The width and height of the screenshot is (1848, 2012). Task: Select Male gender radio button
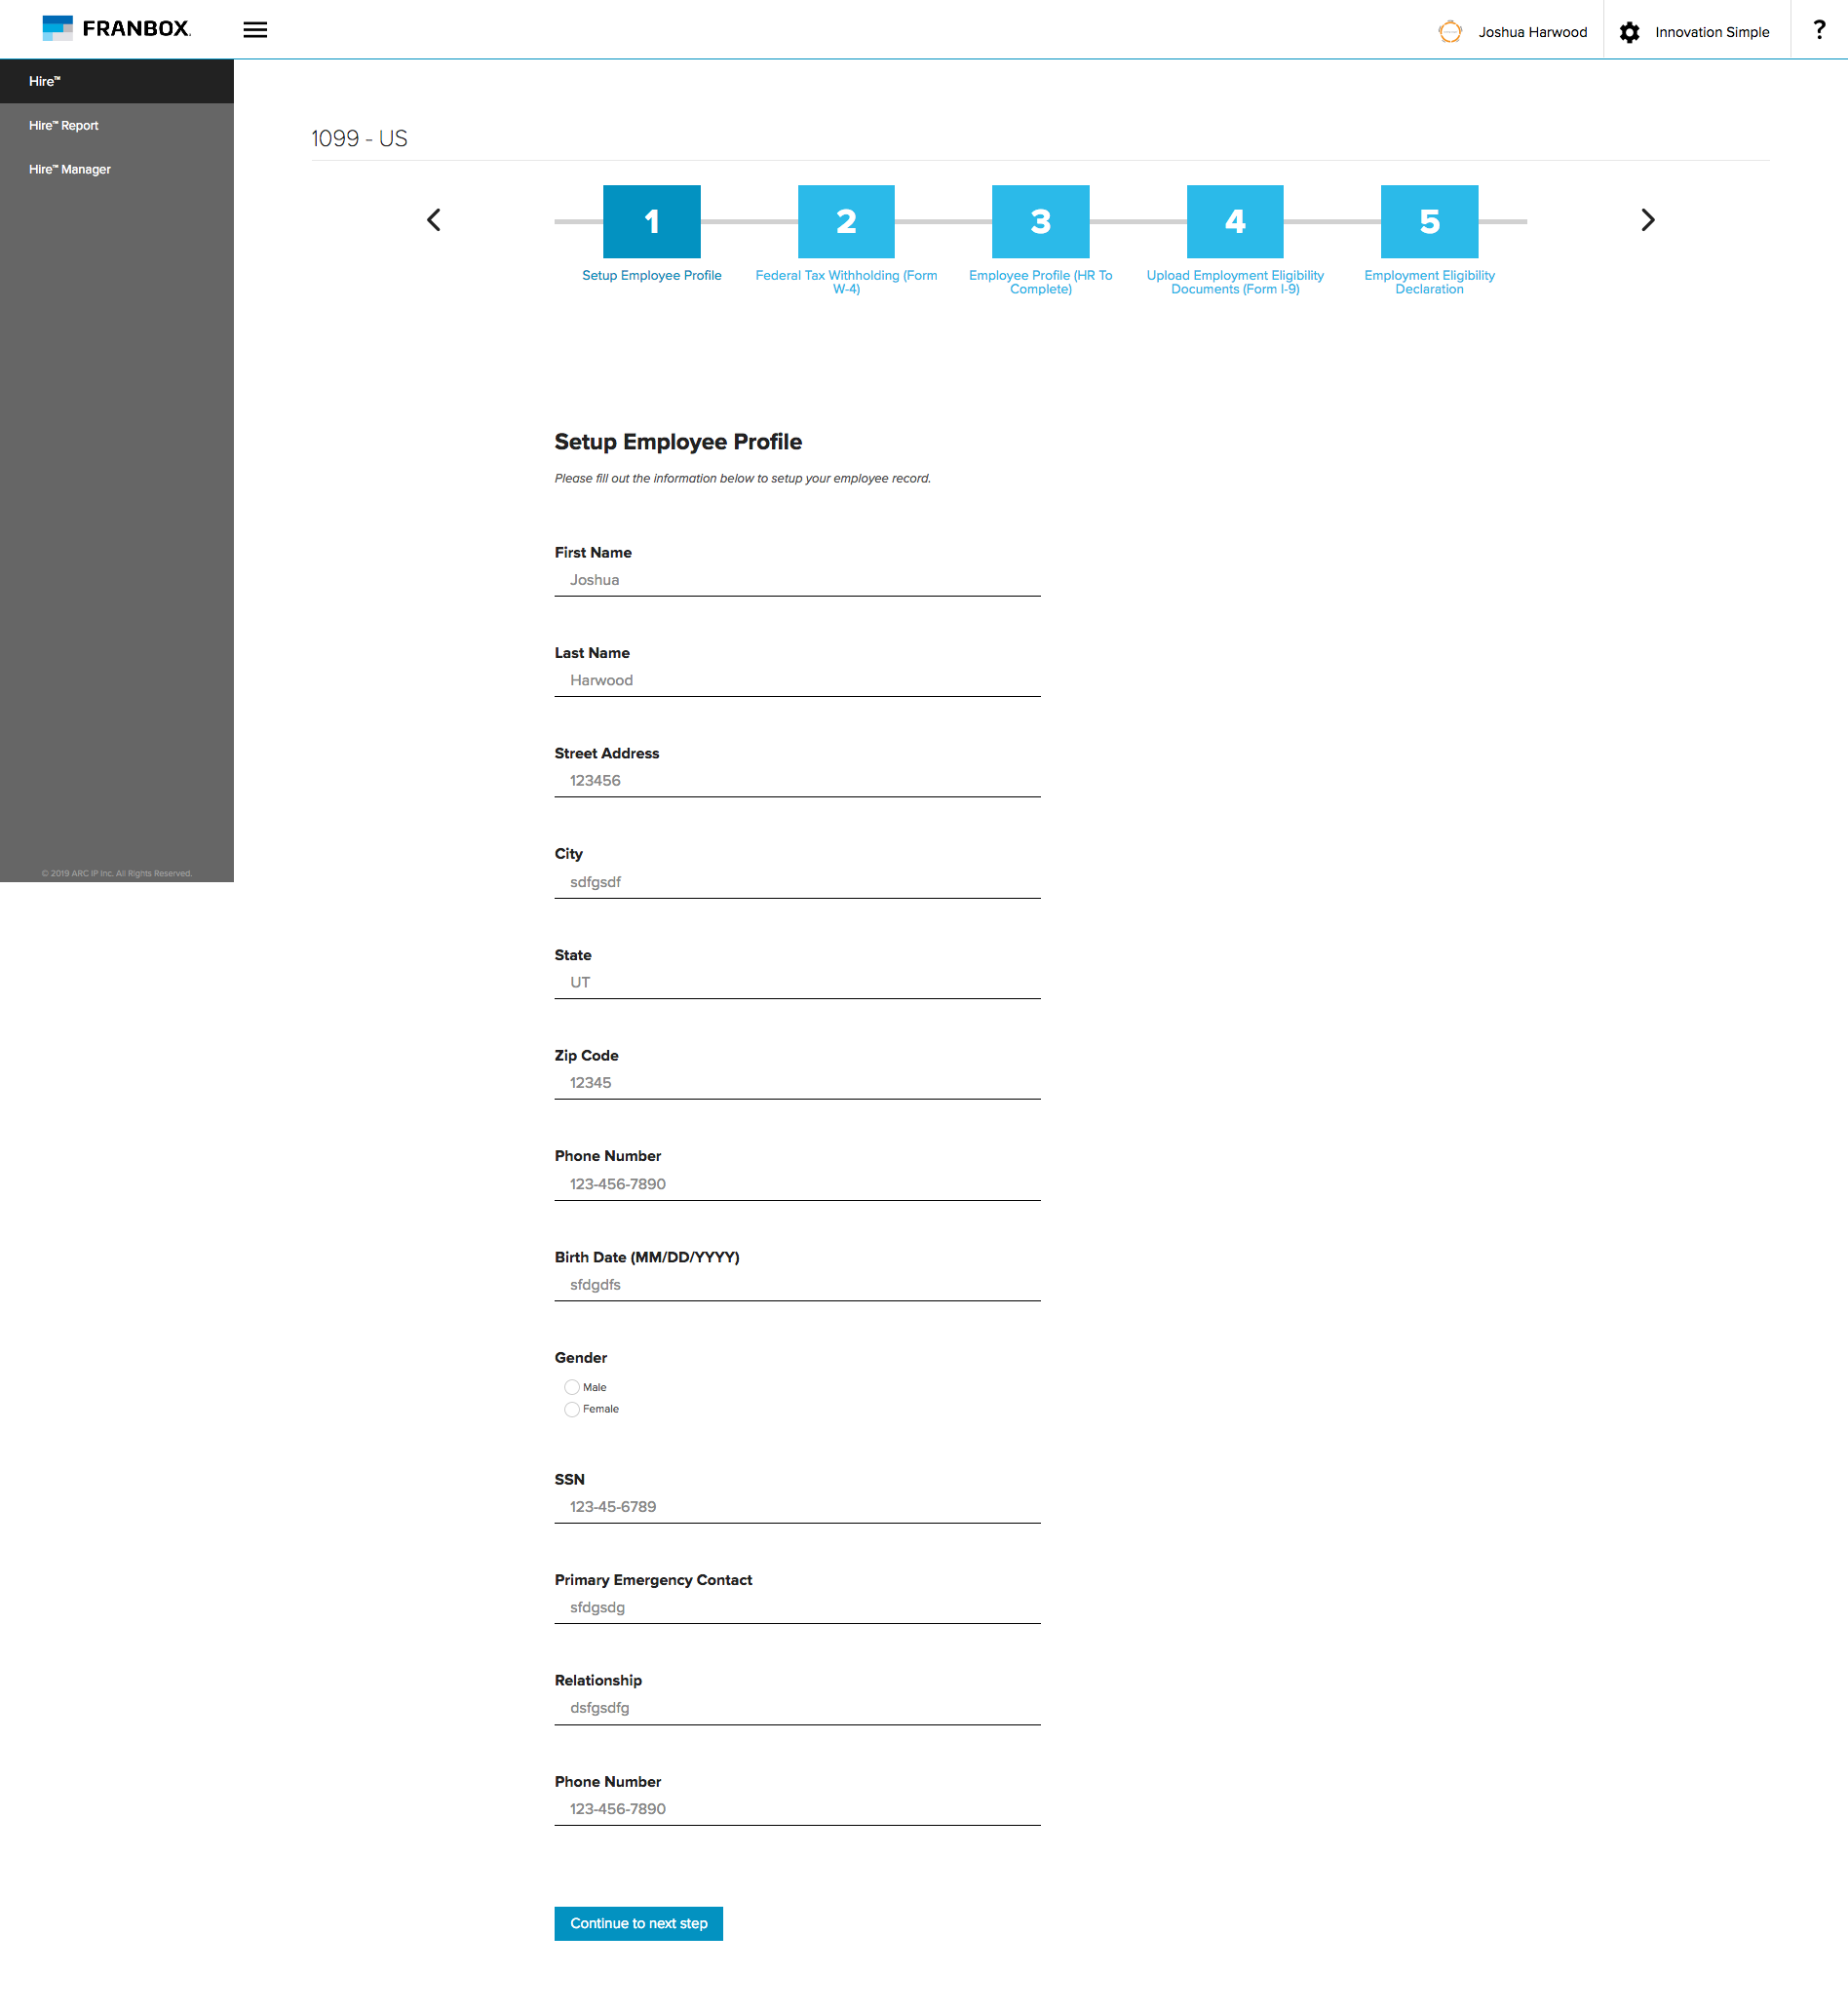tap(572, 1387)
